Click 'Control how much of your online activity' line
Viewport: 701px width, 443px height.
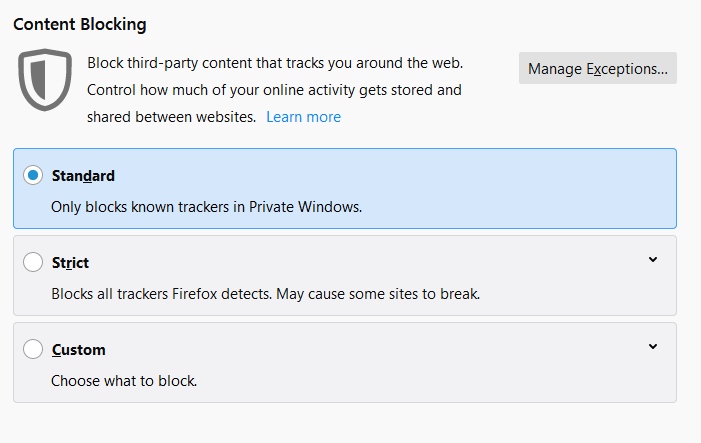click(x=274, y=90)
